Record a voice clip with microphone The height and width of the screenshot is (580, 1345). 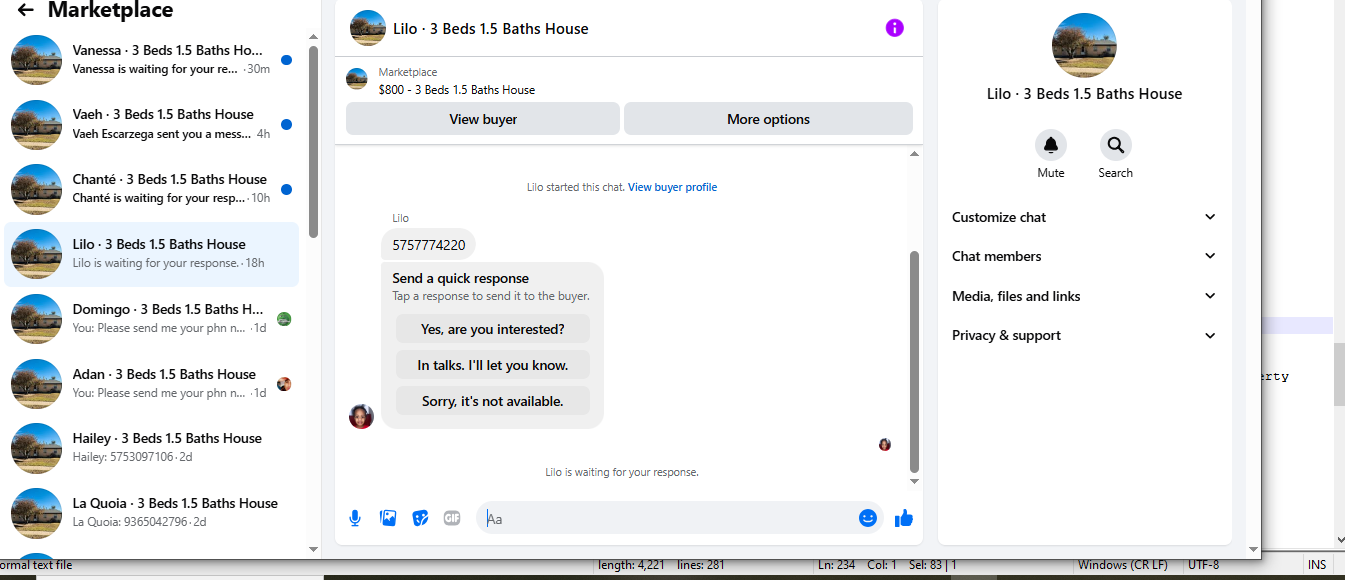click(x=355, y=518)
